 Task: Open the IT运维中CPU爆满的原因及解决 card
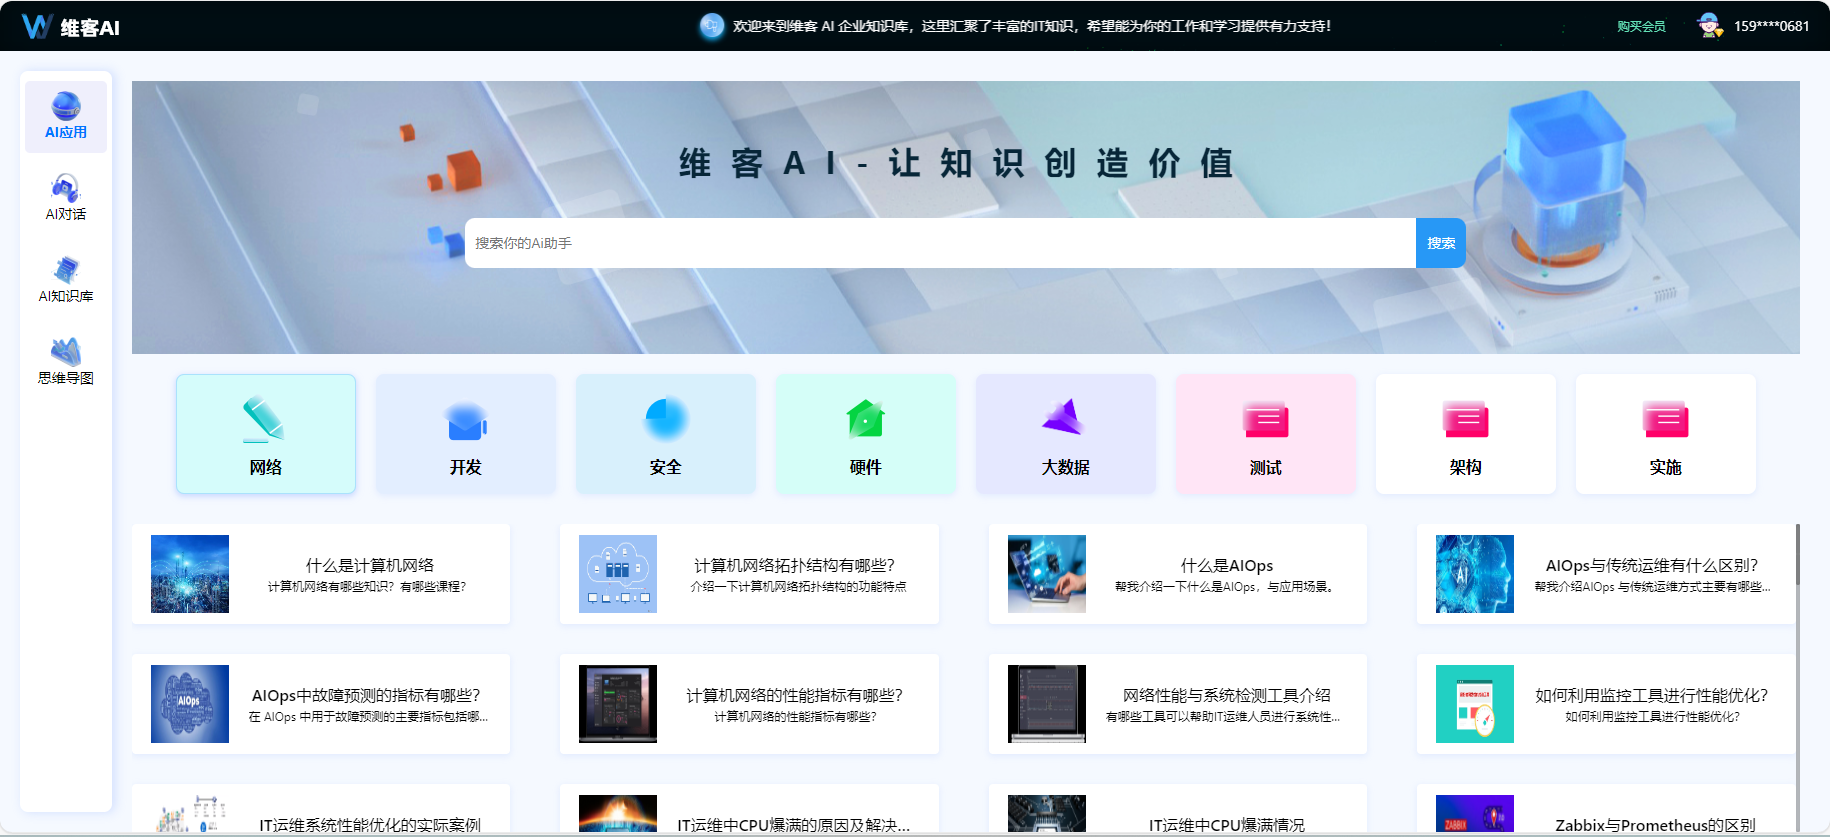tap(749, 809)
